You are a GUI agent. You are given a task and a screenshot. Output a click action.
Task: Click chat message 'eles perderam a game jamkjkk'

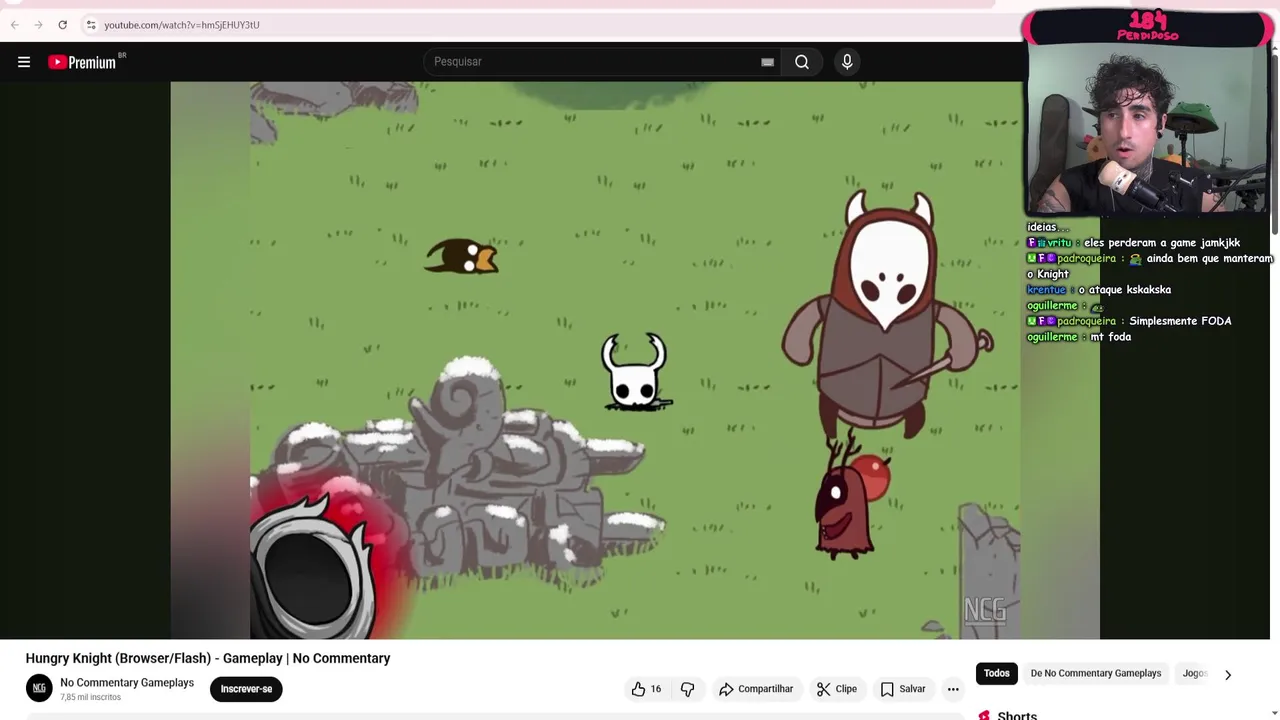[x=1162, y=242]
